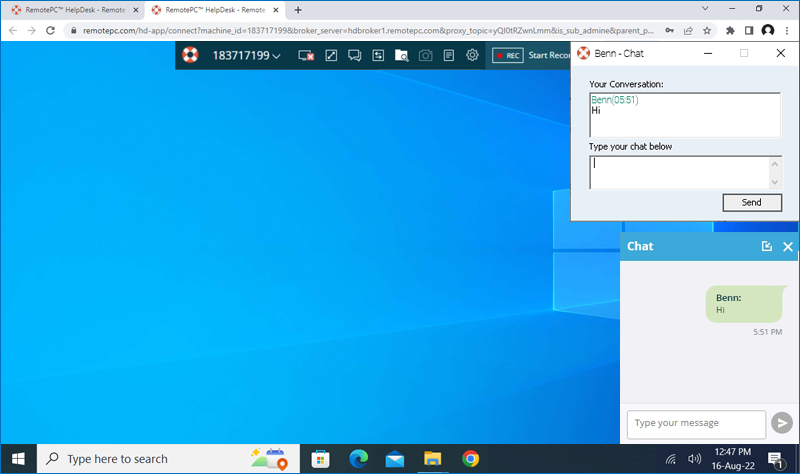Click the disconnect session monitor icon
Image resolution: width=800 pixels, height=474 pixels.
pos(306,56)
